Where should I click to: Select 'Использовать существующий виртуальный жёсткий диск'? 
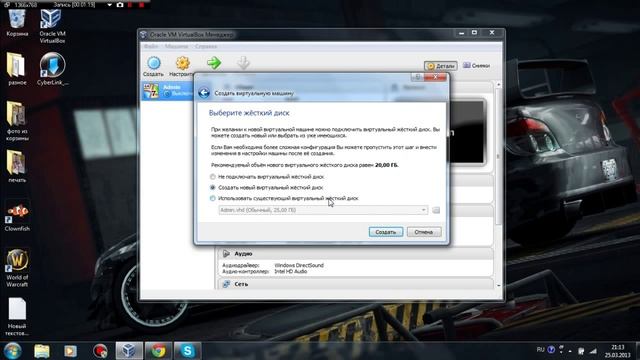click(x=284, y=198)
